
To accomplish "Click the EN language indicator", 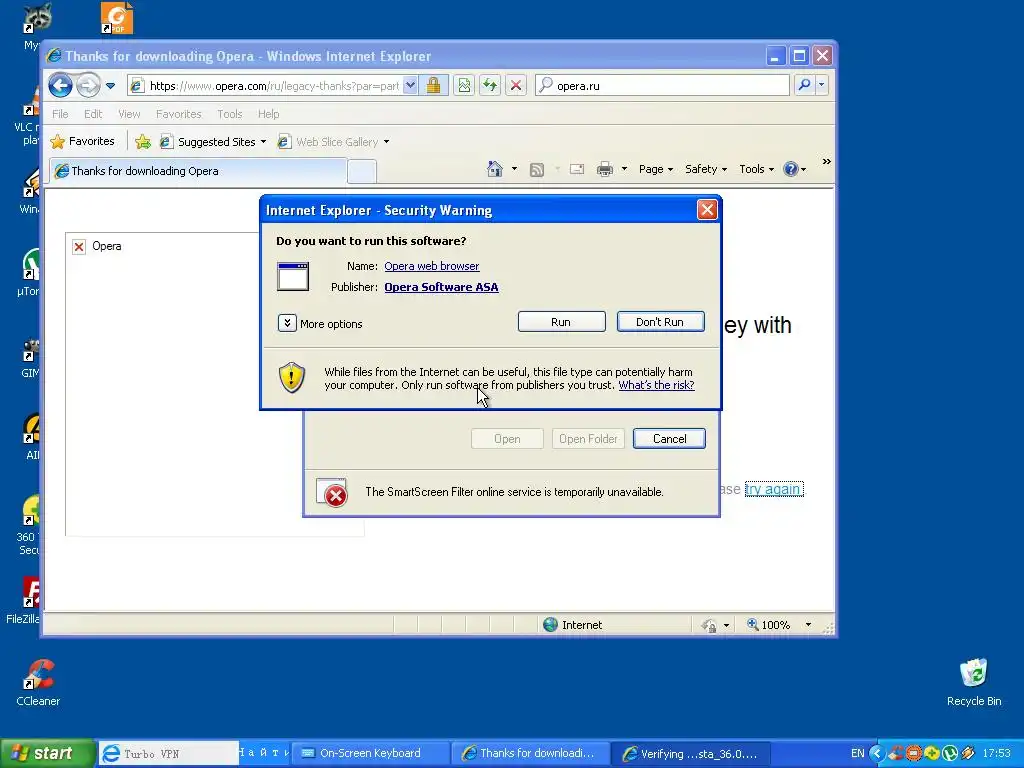I will [857, 754].
